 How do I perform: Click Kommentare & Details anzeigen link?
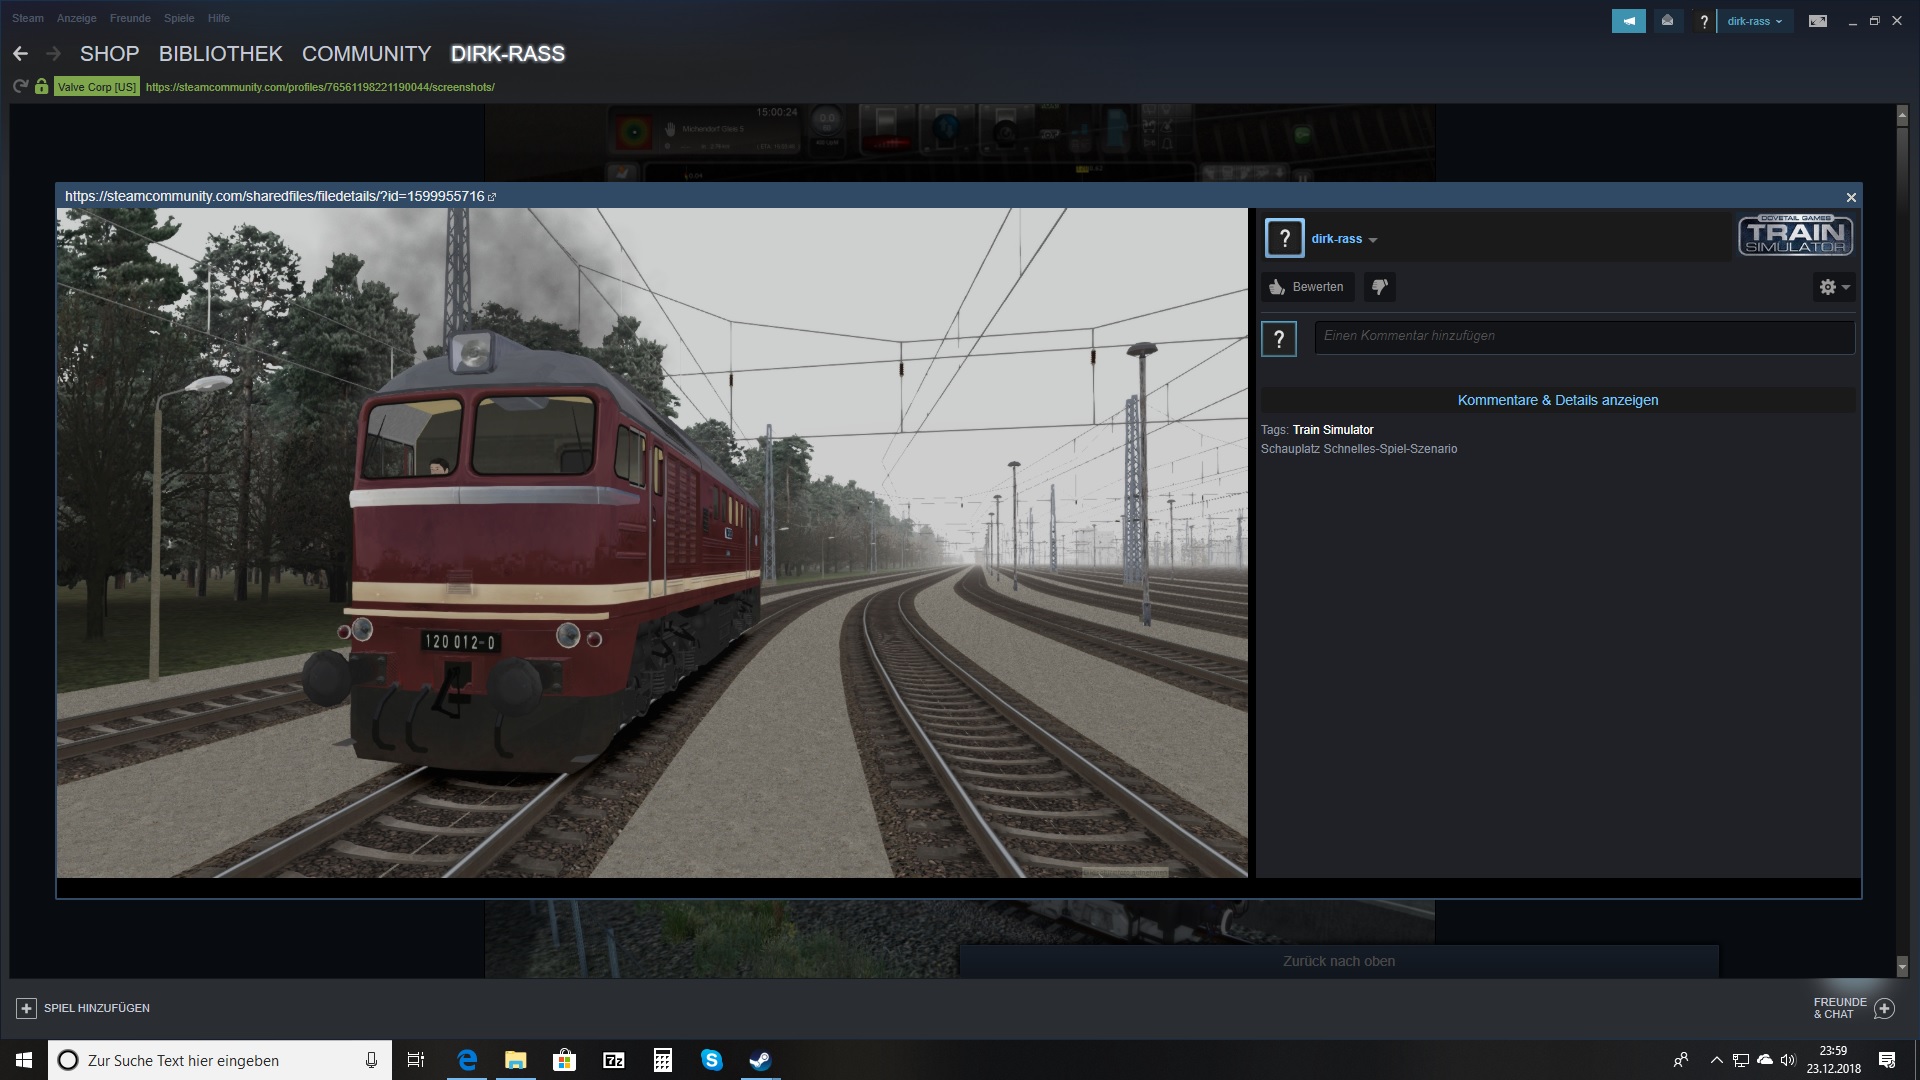click(1557, 400)
